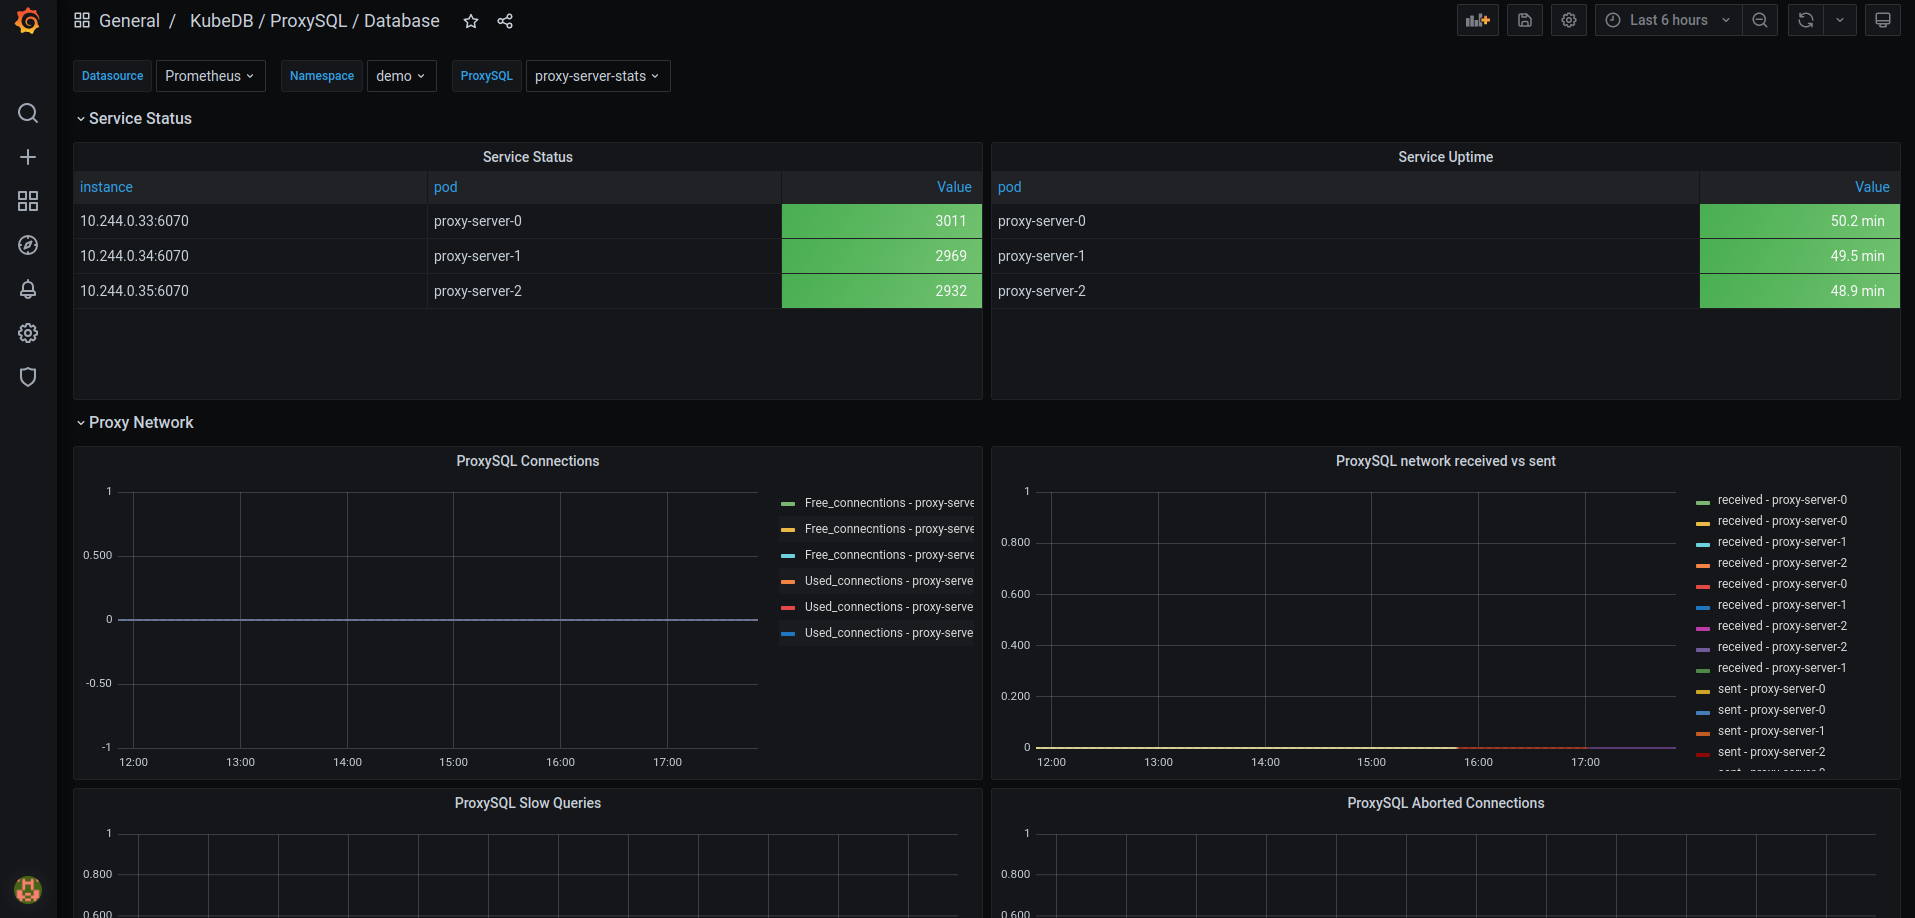Click the value 2932 cell
Screen dimensions: 1915x918
pyautogui.click(x=882, y=291)
